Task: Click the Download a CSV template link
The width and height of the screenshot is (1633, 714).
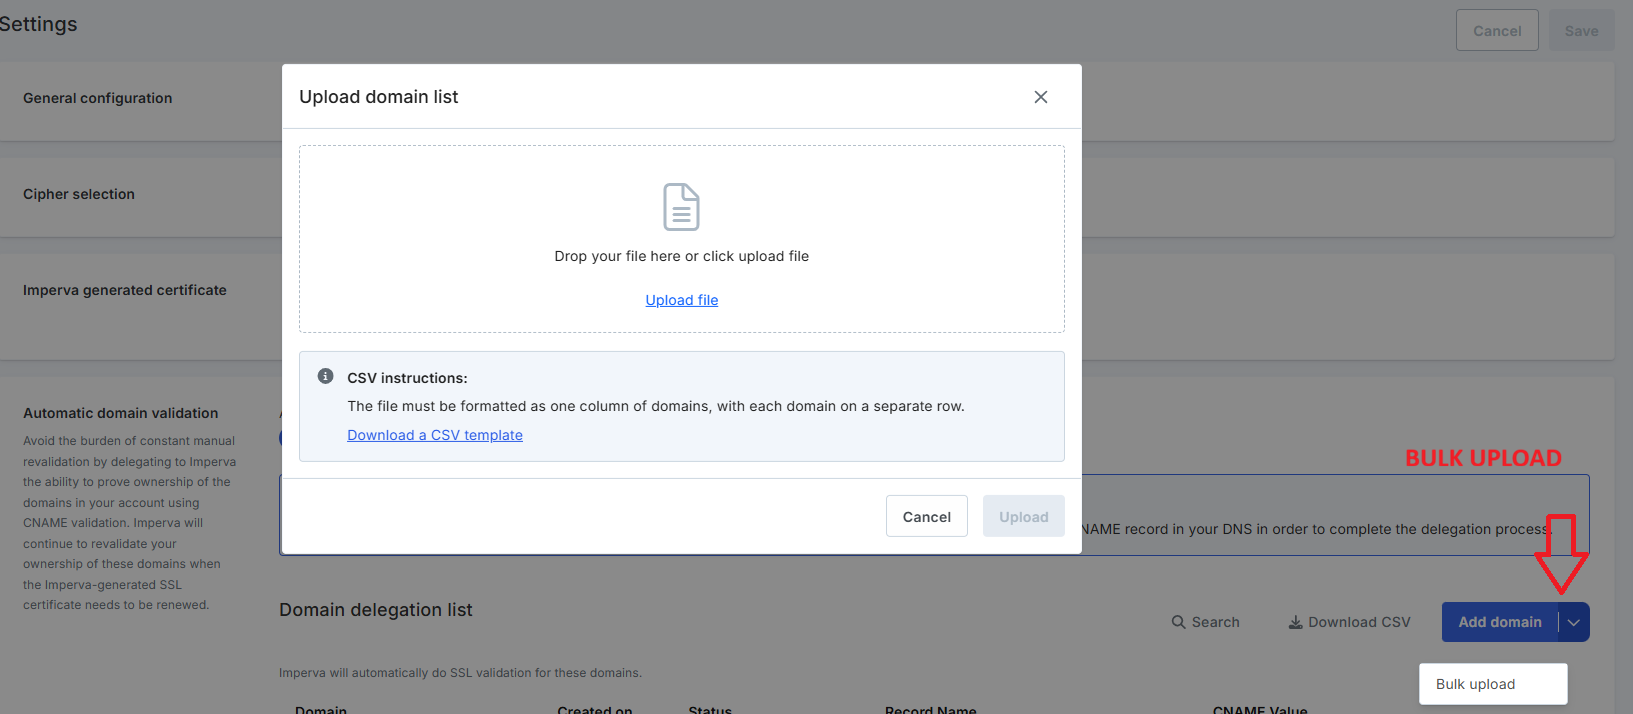Action: pos(435,435)
